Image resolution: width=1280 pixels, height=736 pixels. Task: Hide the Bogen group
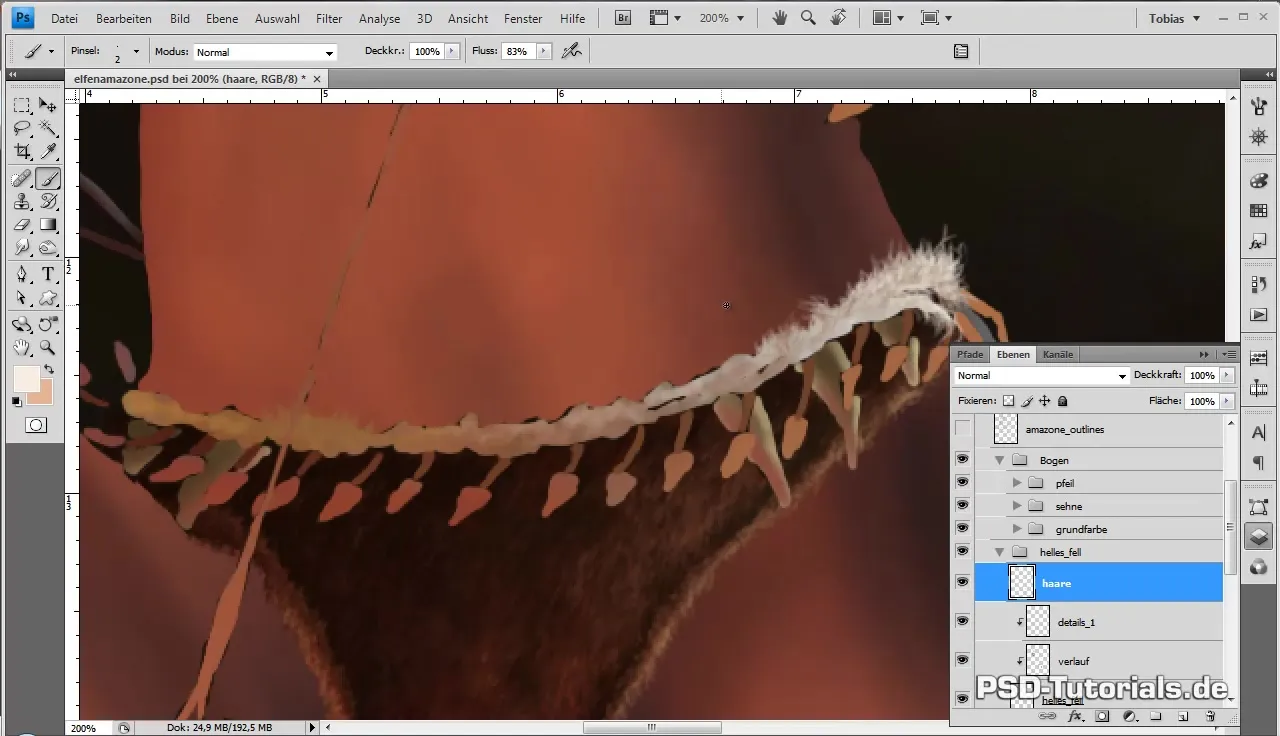[x=963, y=460]
